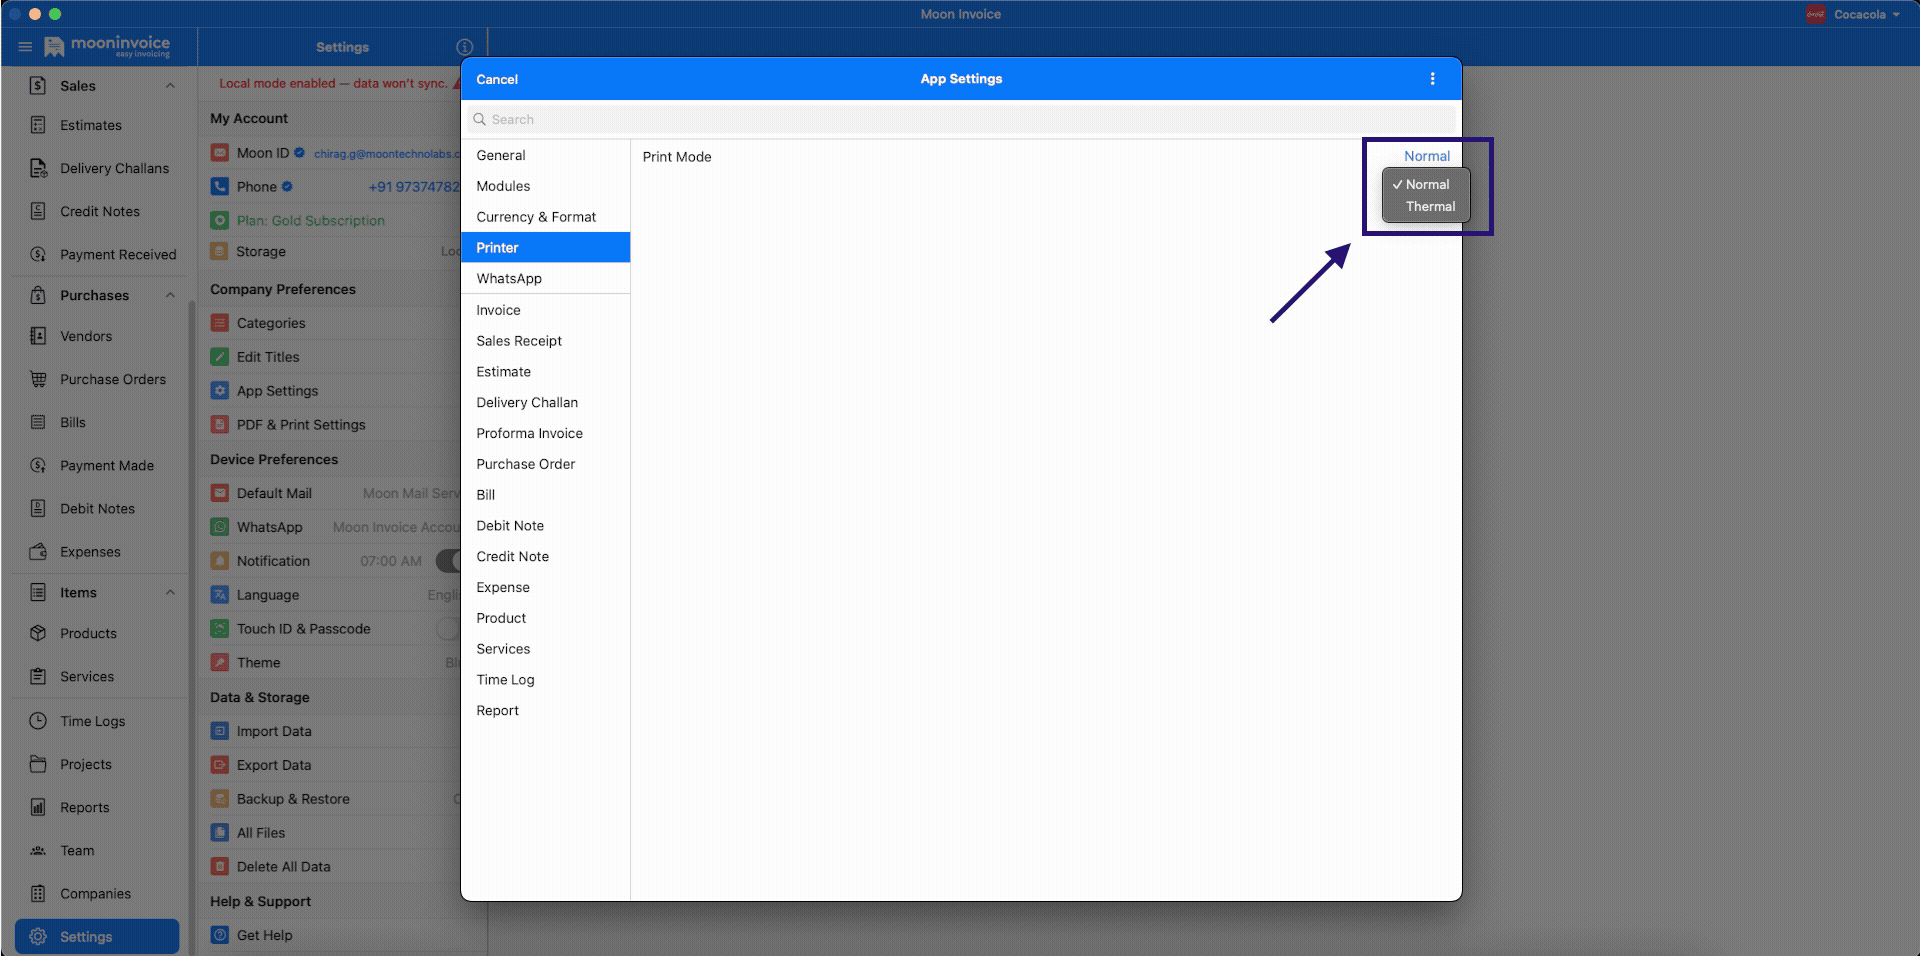
Task: Click the Time Logs clock icon
Action: point(38,720)
